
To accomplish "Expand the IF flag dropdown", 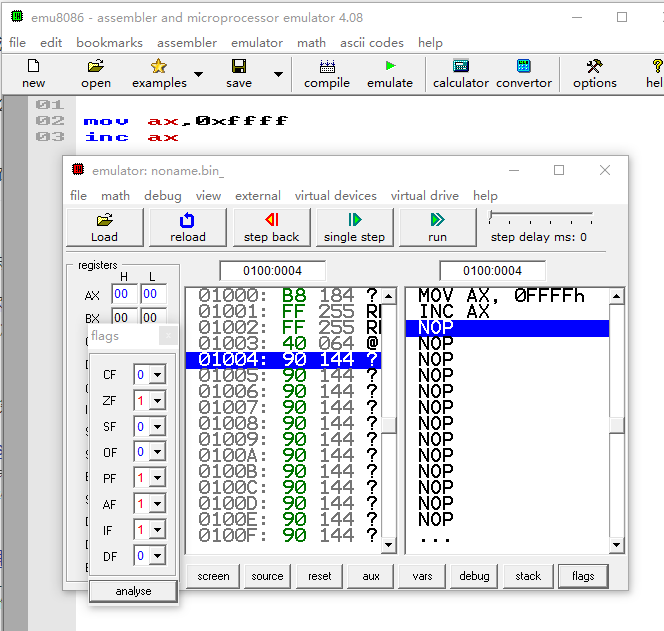I will (x=158, y=530).
